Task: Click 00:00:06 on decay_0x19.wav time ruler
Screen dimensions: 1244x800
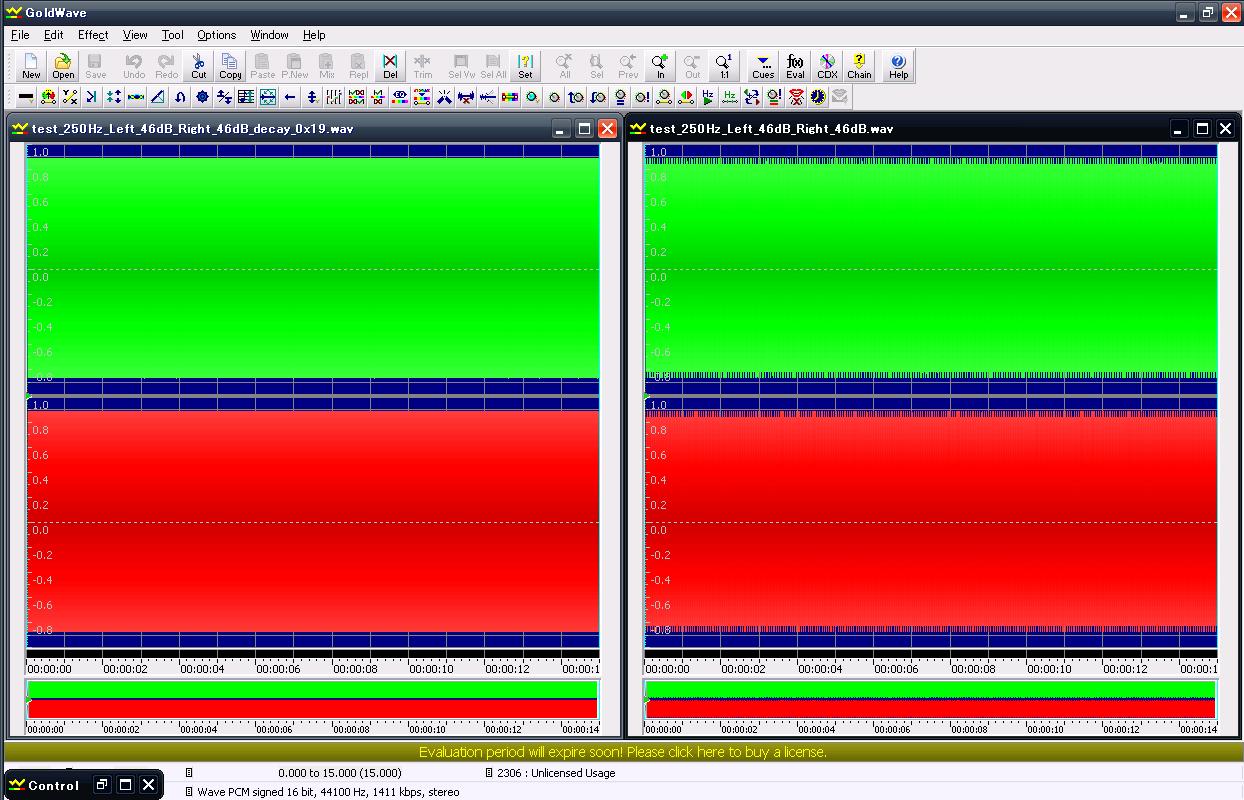Action: tap(278, 669)
